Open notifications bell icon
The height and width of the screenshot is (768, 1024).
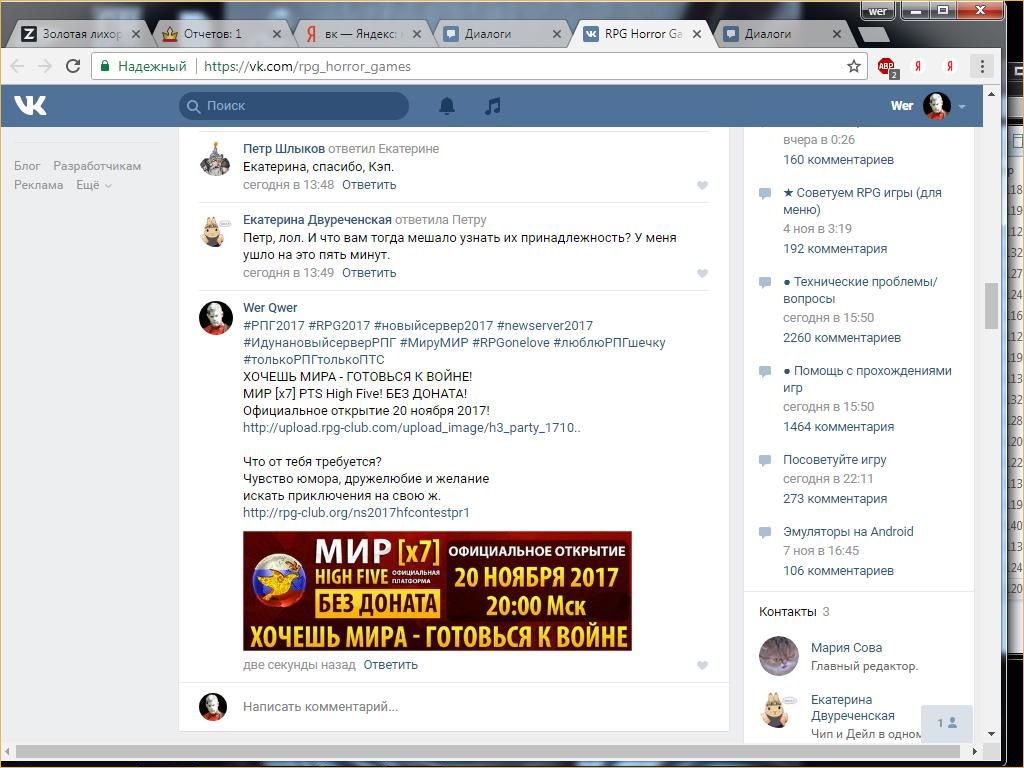[447, 106]
